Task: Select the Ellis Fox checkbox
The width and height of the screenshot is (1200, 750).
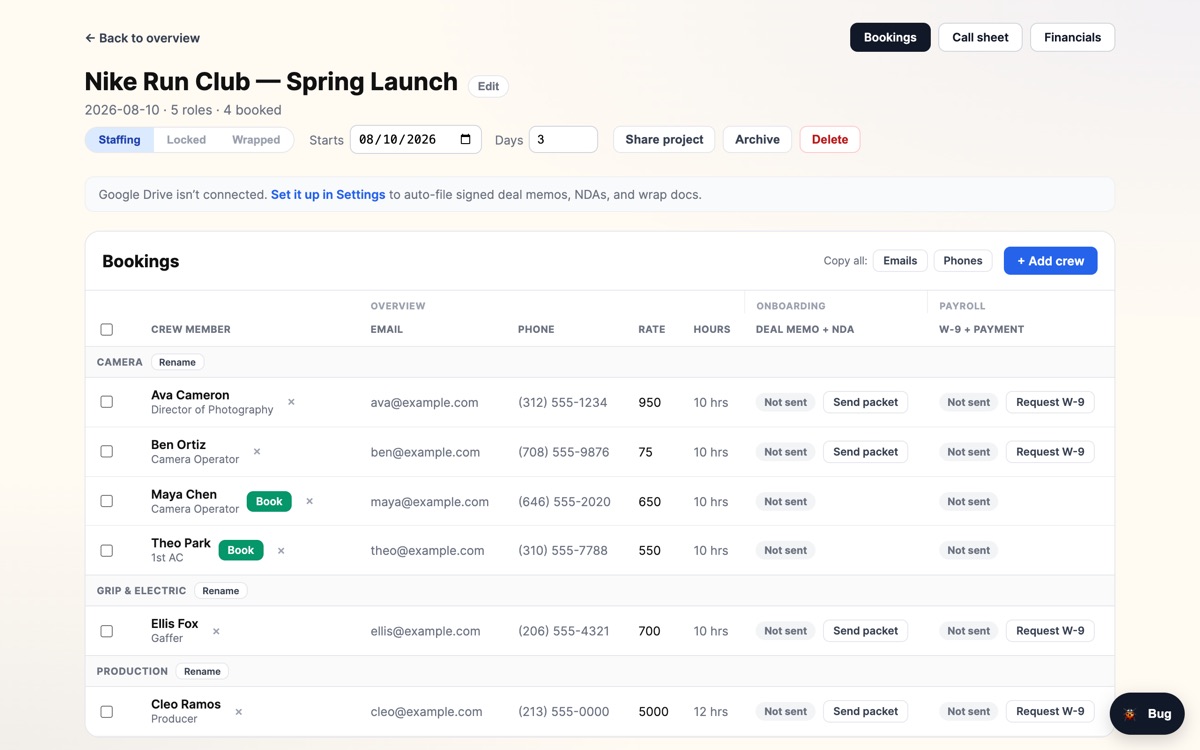Action: point(107,631)
